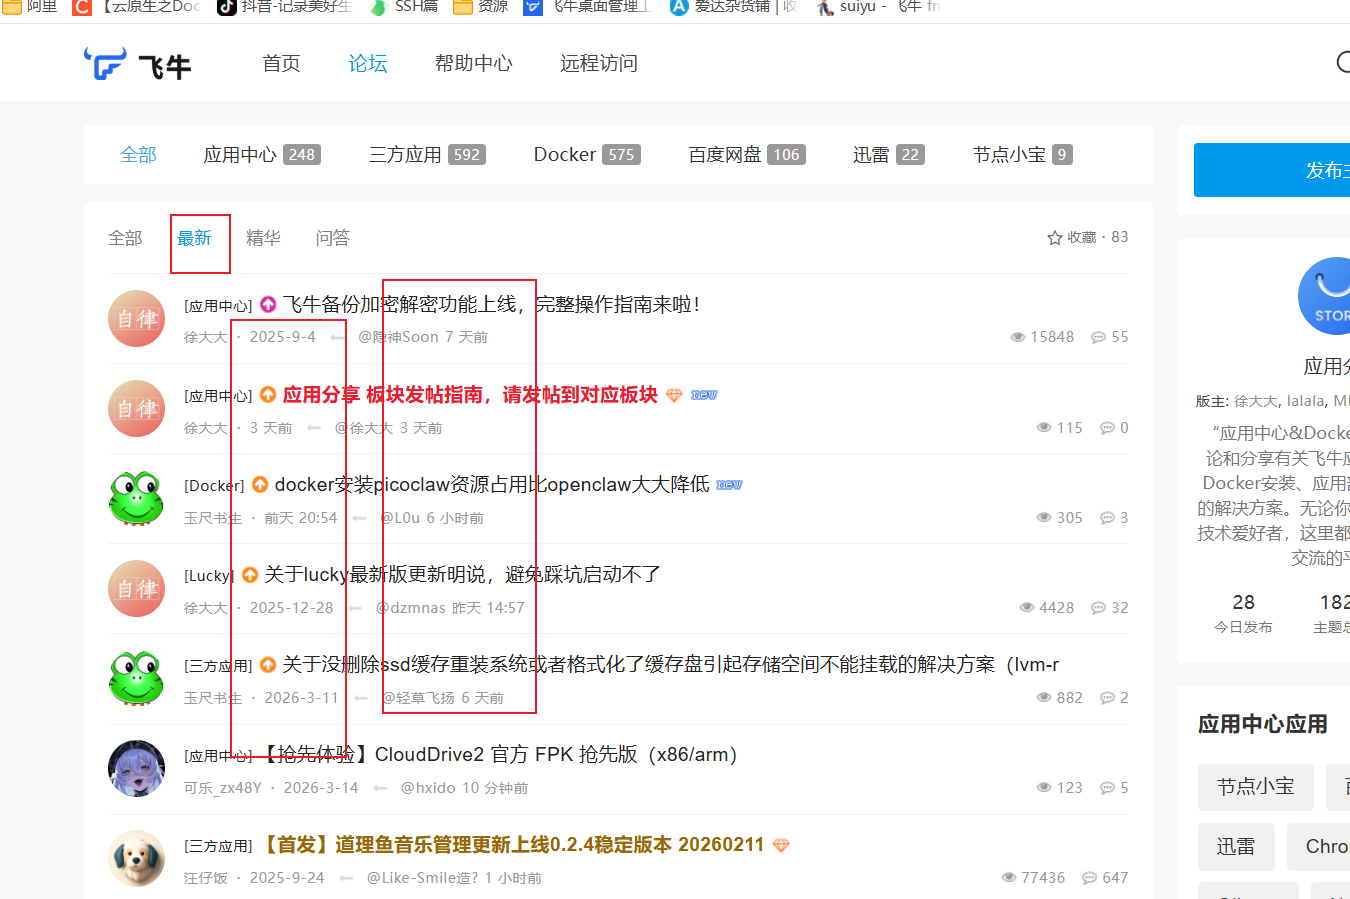The width and height of the screenshot is (1350, 899).
Task: Open the post 飞牛备份加密解密功能上线，完整操作指南来啦
Action: [492, 304]
